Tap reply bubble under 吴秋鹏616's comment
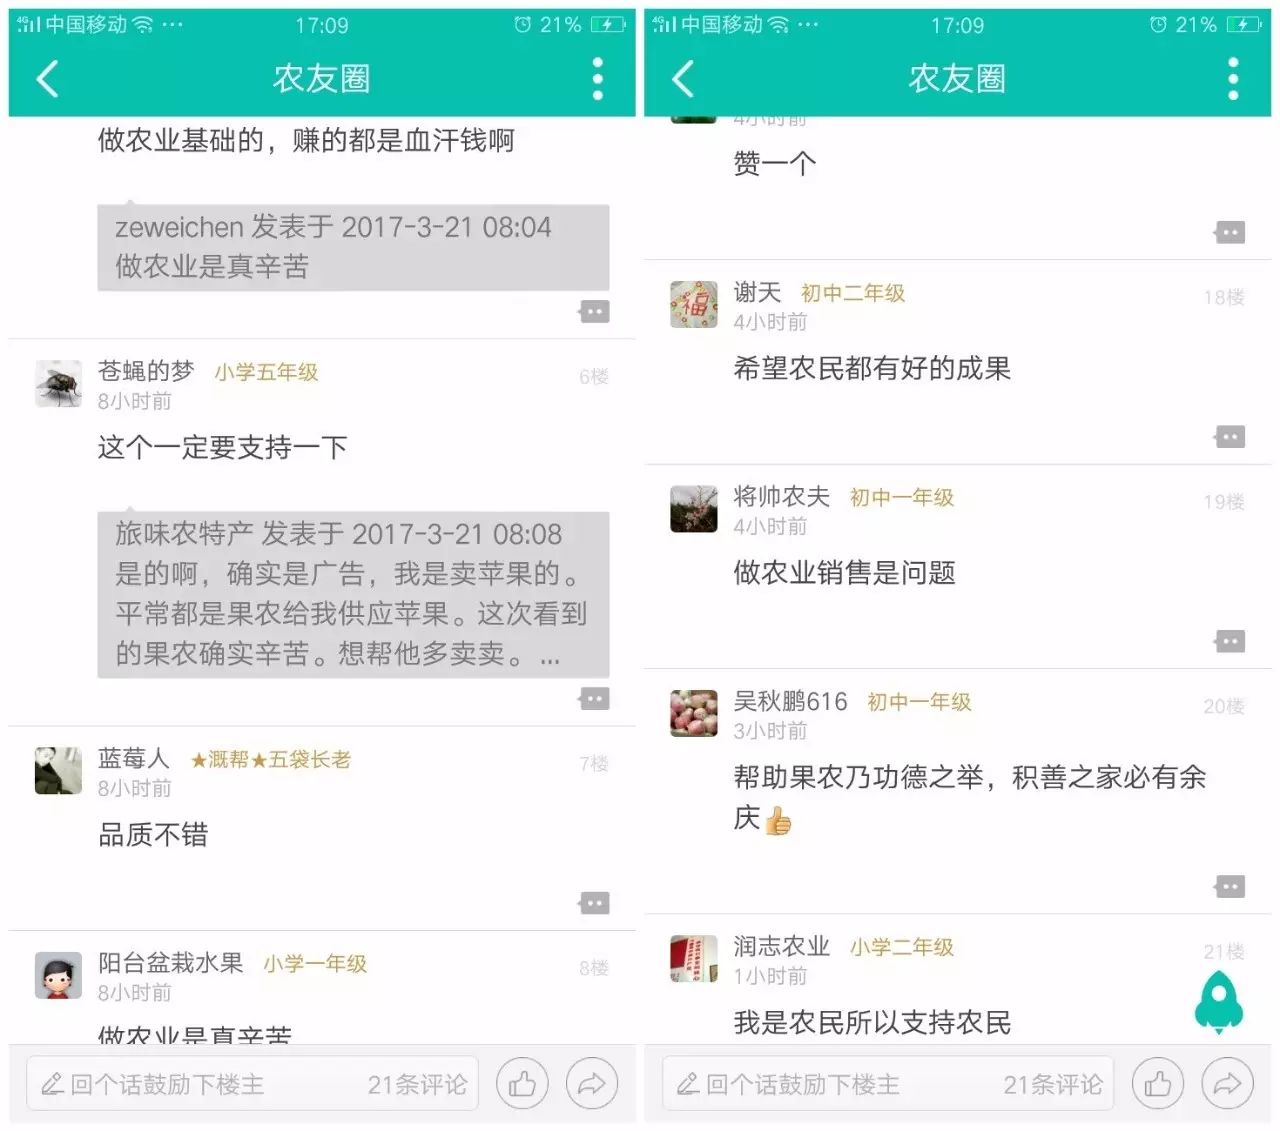Image resolution: width=1280 pixels, height=1131 pixels. pos(1229,886)
